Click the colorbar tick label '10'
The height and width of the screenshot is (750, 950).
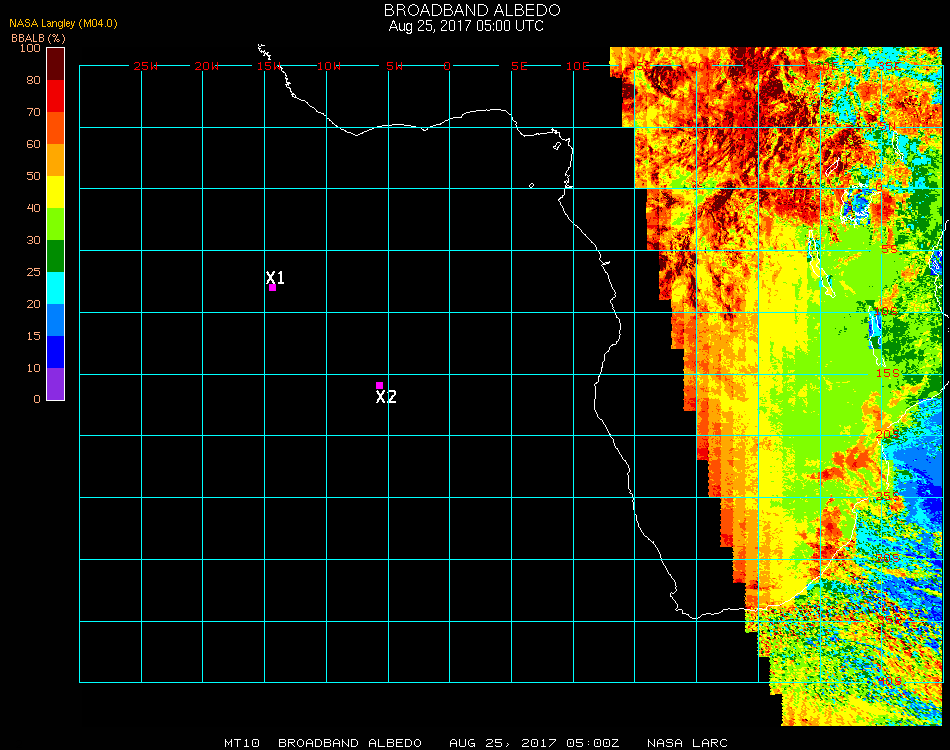[x=33, y=368]
